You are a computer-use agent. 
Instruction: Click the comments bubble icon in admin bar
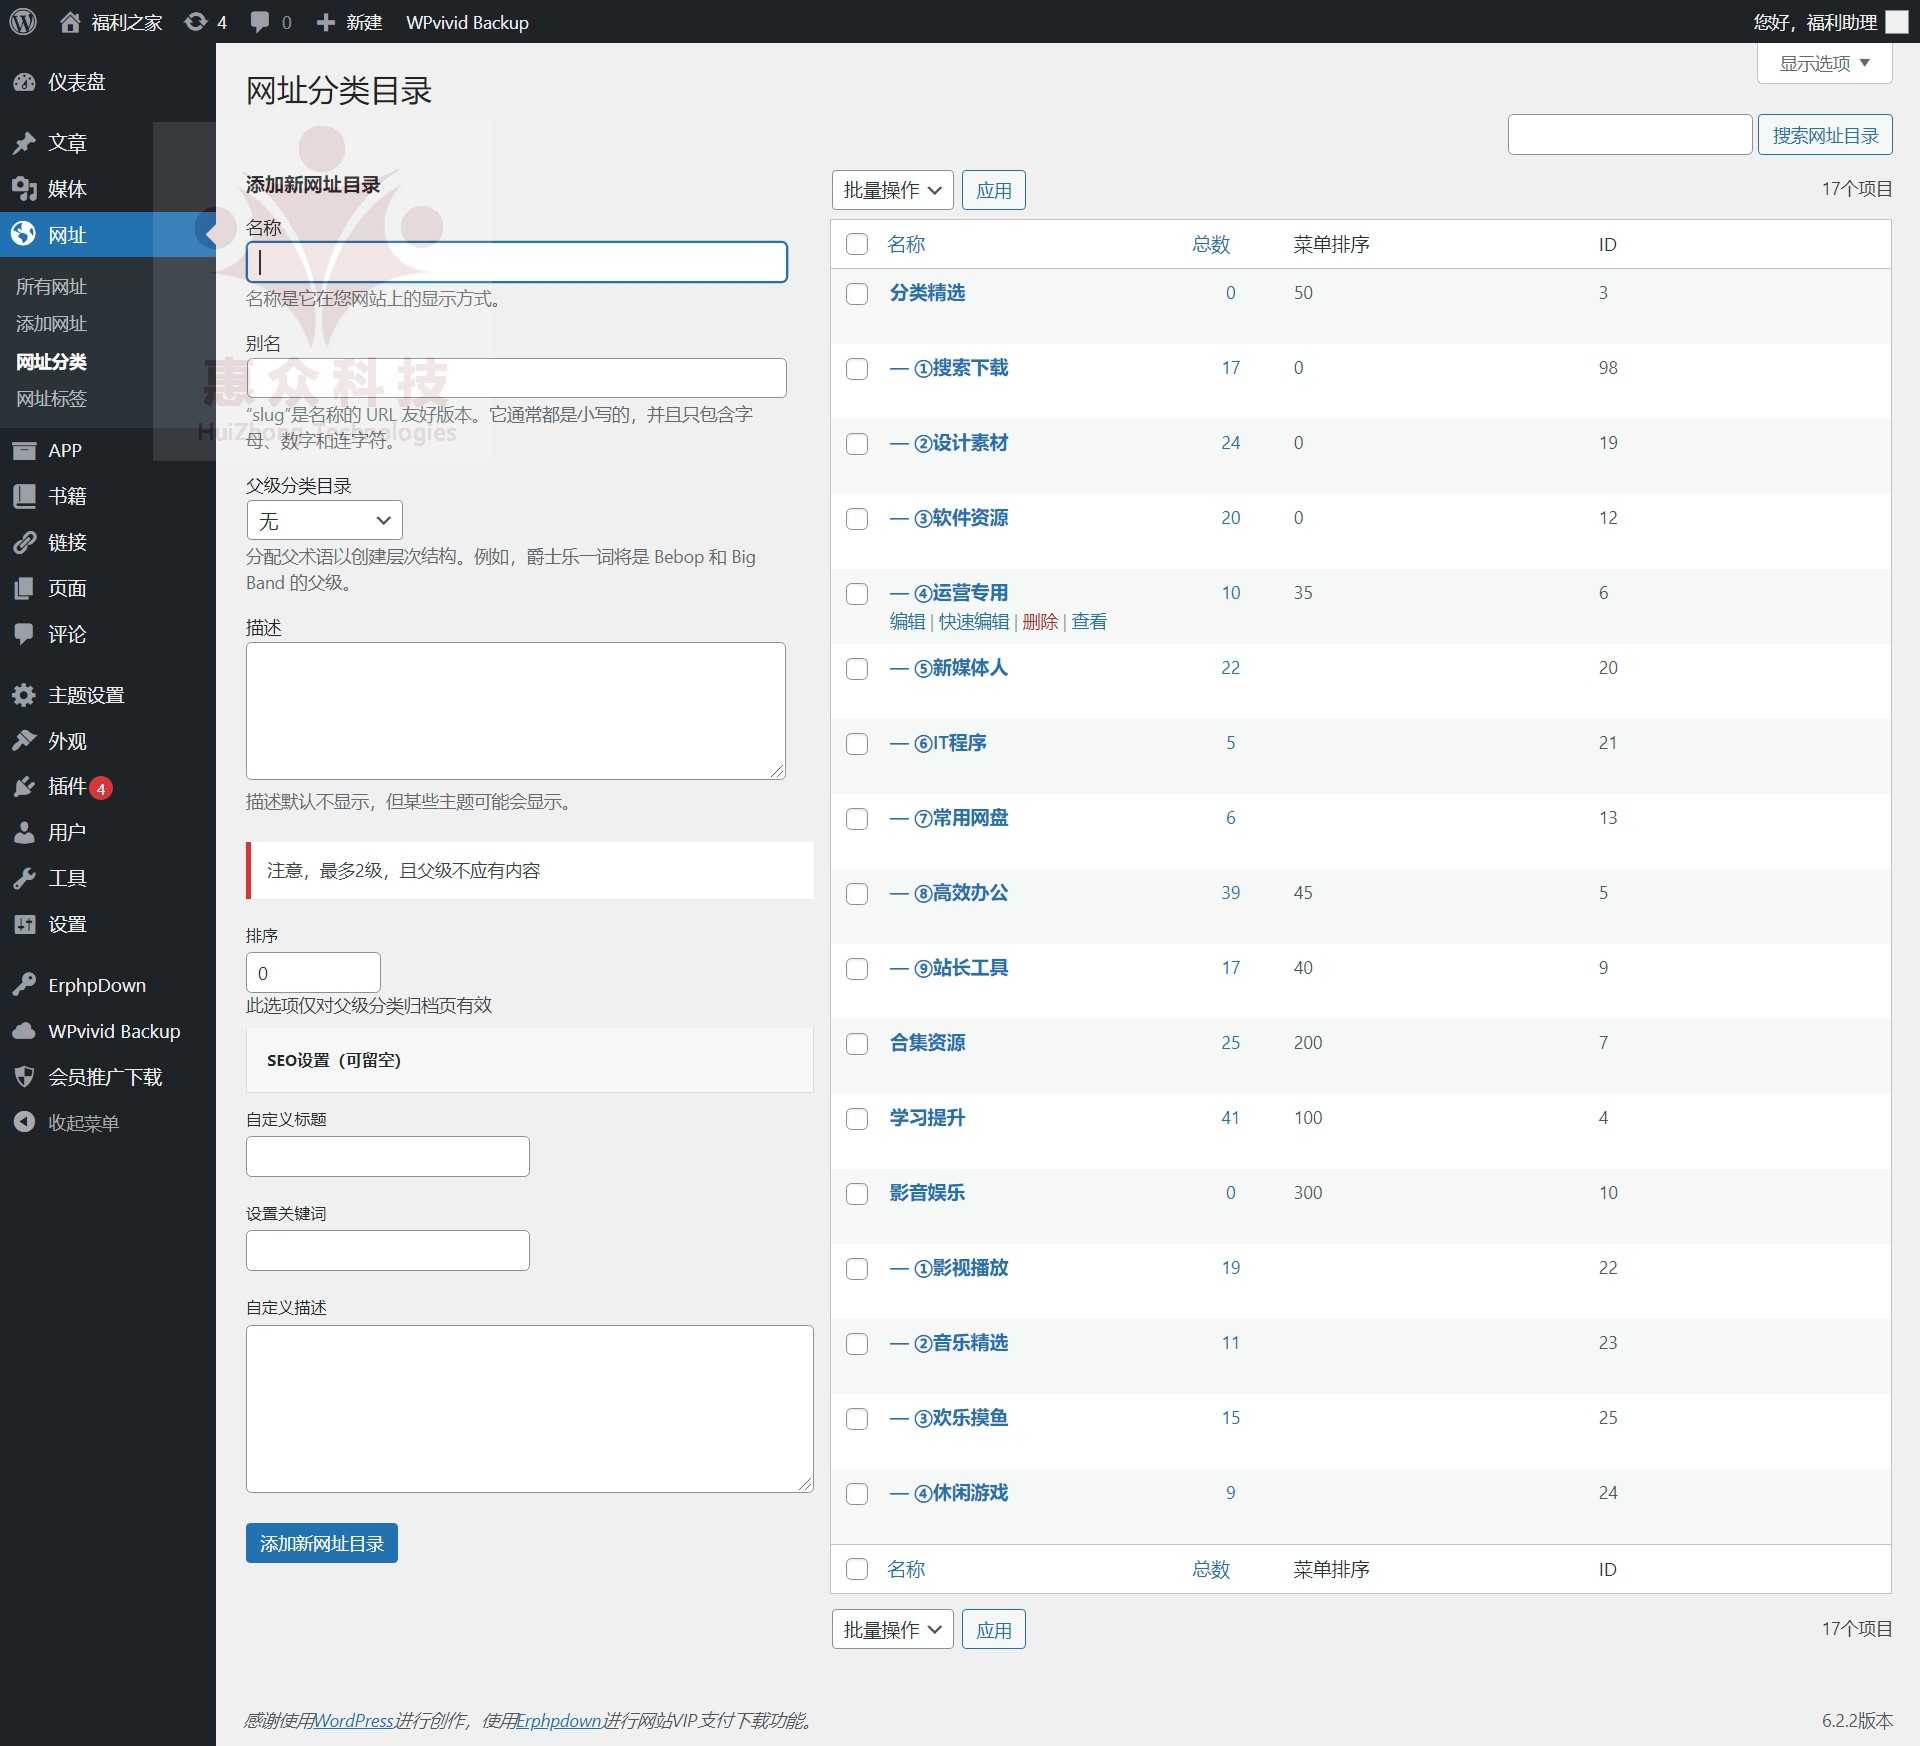tap(260, 21)
